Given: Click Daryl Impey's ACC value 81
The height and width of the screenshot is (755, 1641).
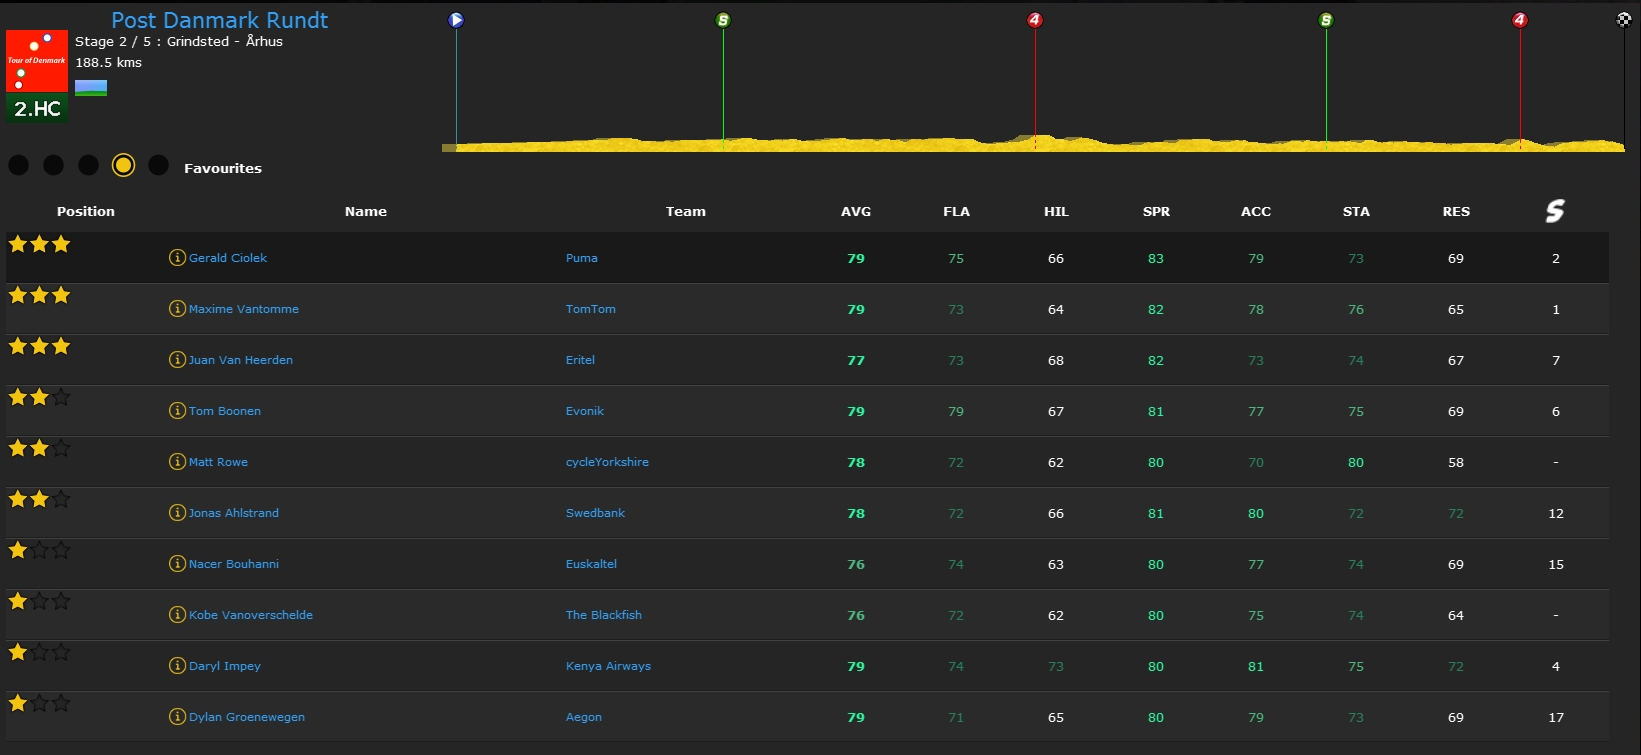Looking at the screenshot, I should click(x=1256, y=666).
